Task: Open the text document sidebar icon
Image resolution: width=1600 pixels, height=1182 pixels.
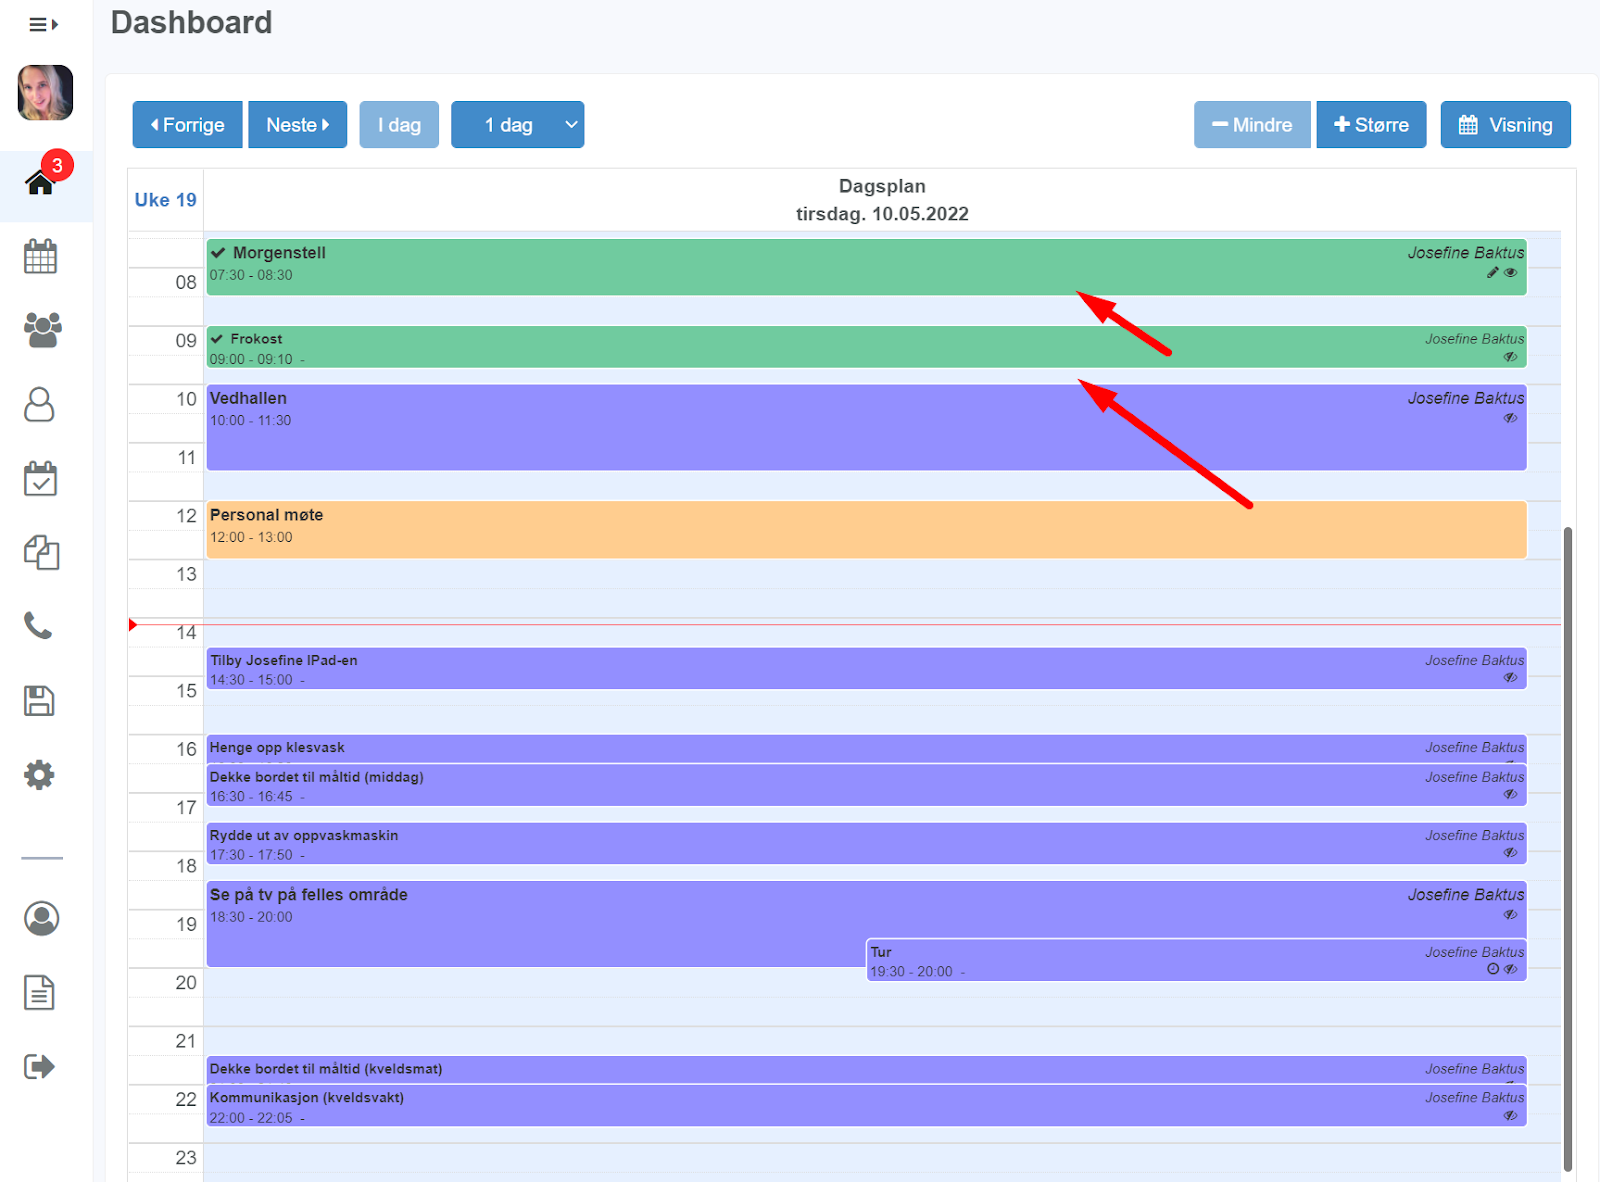Action: (x=39, y=992)
